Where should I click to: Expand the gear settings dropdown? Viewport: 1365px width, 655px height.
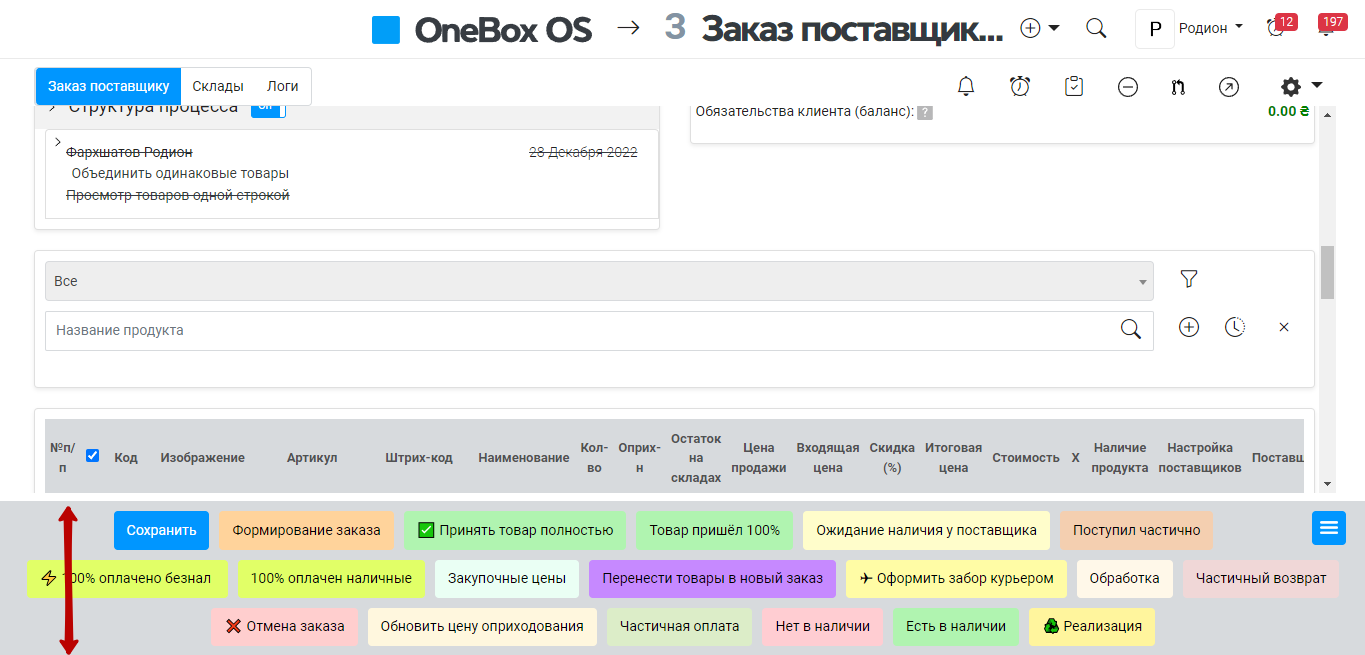[1301, 87]
